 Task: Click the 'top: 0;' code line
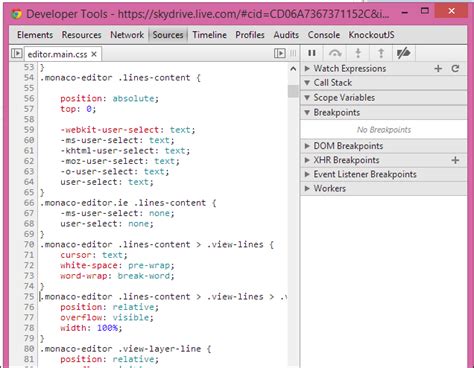click(x=78, y=109)
